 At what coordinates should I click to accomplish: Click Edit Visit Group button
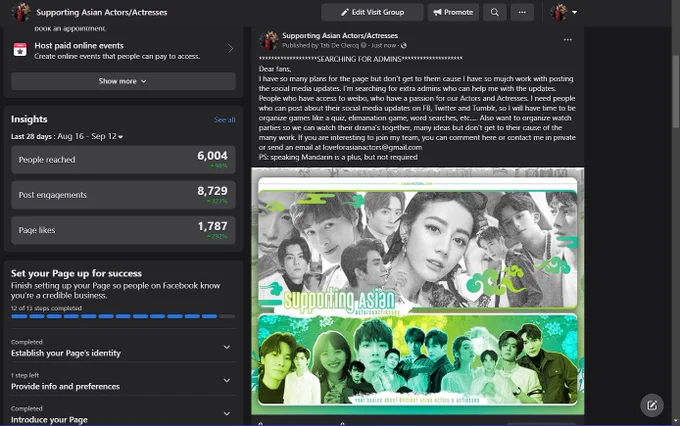click(372, 12)
